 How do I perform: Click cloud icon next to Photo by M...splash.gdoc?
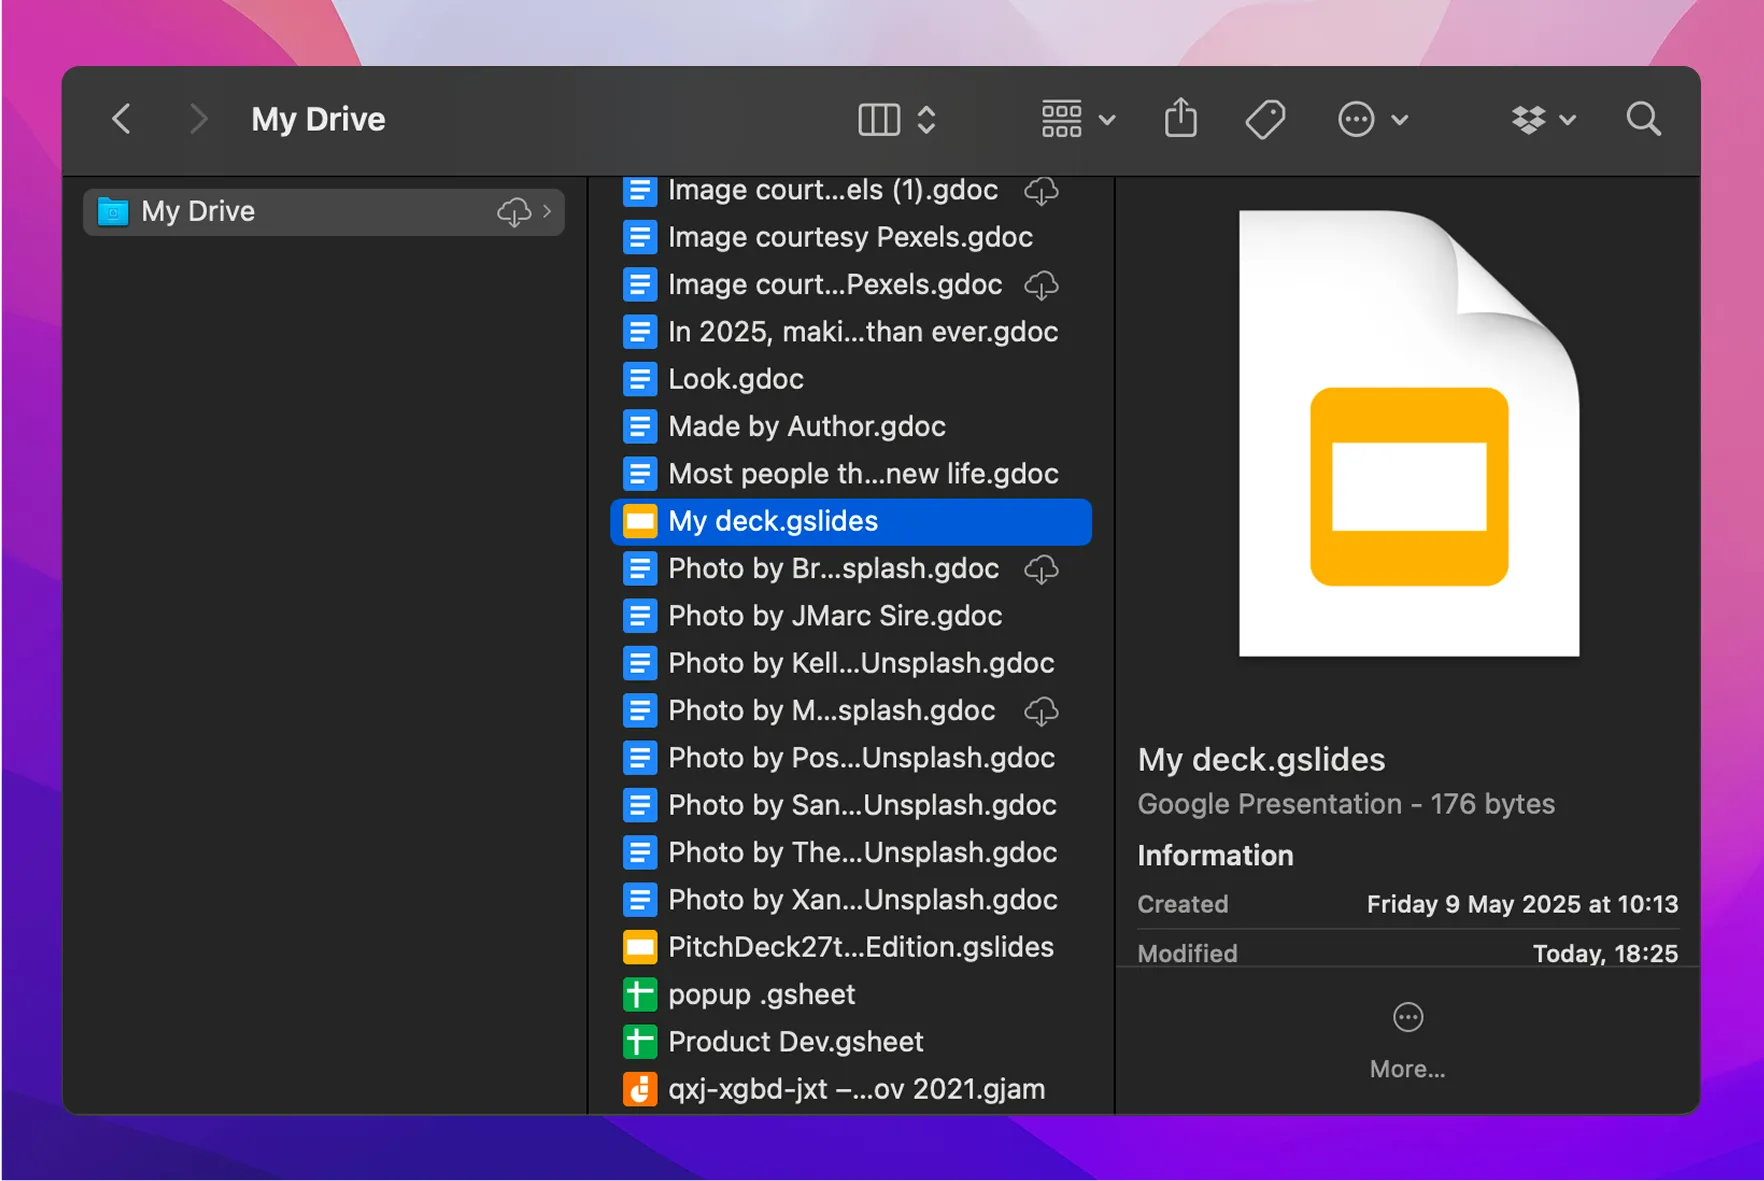pos(1041,711)
